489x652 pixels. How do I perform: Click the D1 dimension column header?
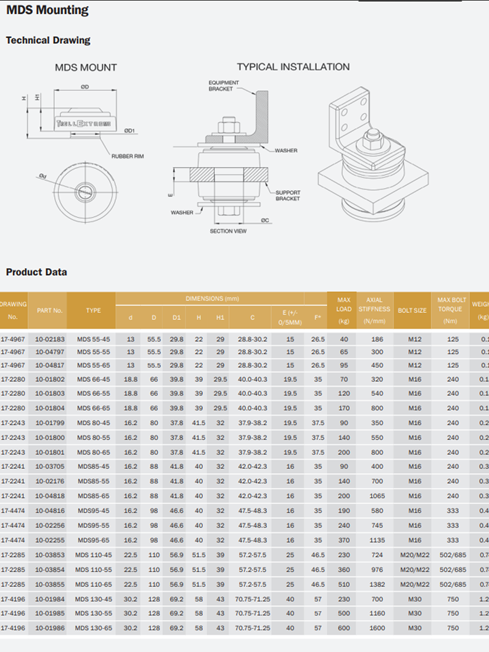[x=177, y=317]
